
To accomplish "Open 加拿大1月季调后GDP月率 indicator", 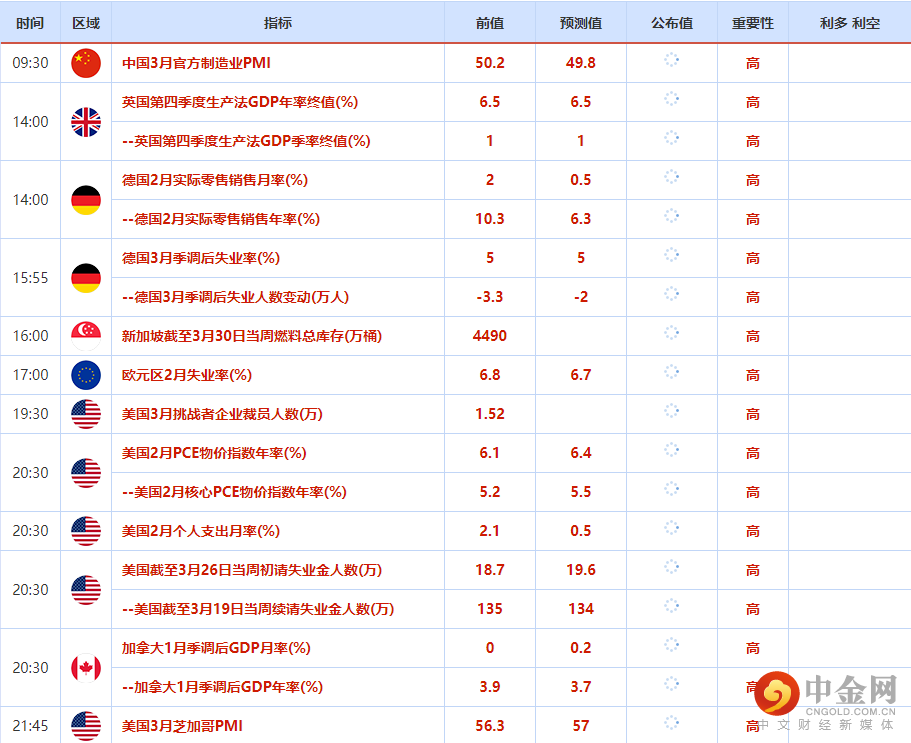I will pos(216,648).
